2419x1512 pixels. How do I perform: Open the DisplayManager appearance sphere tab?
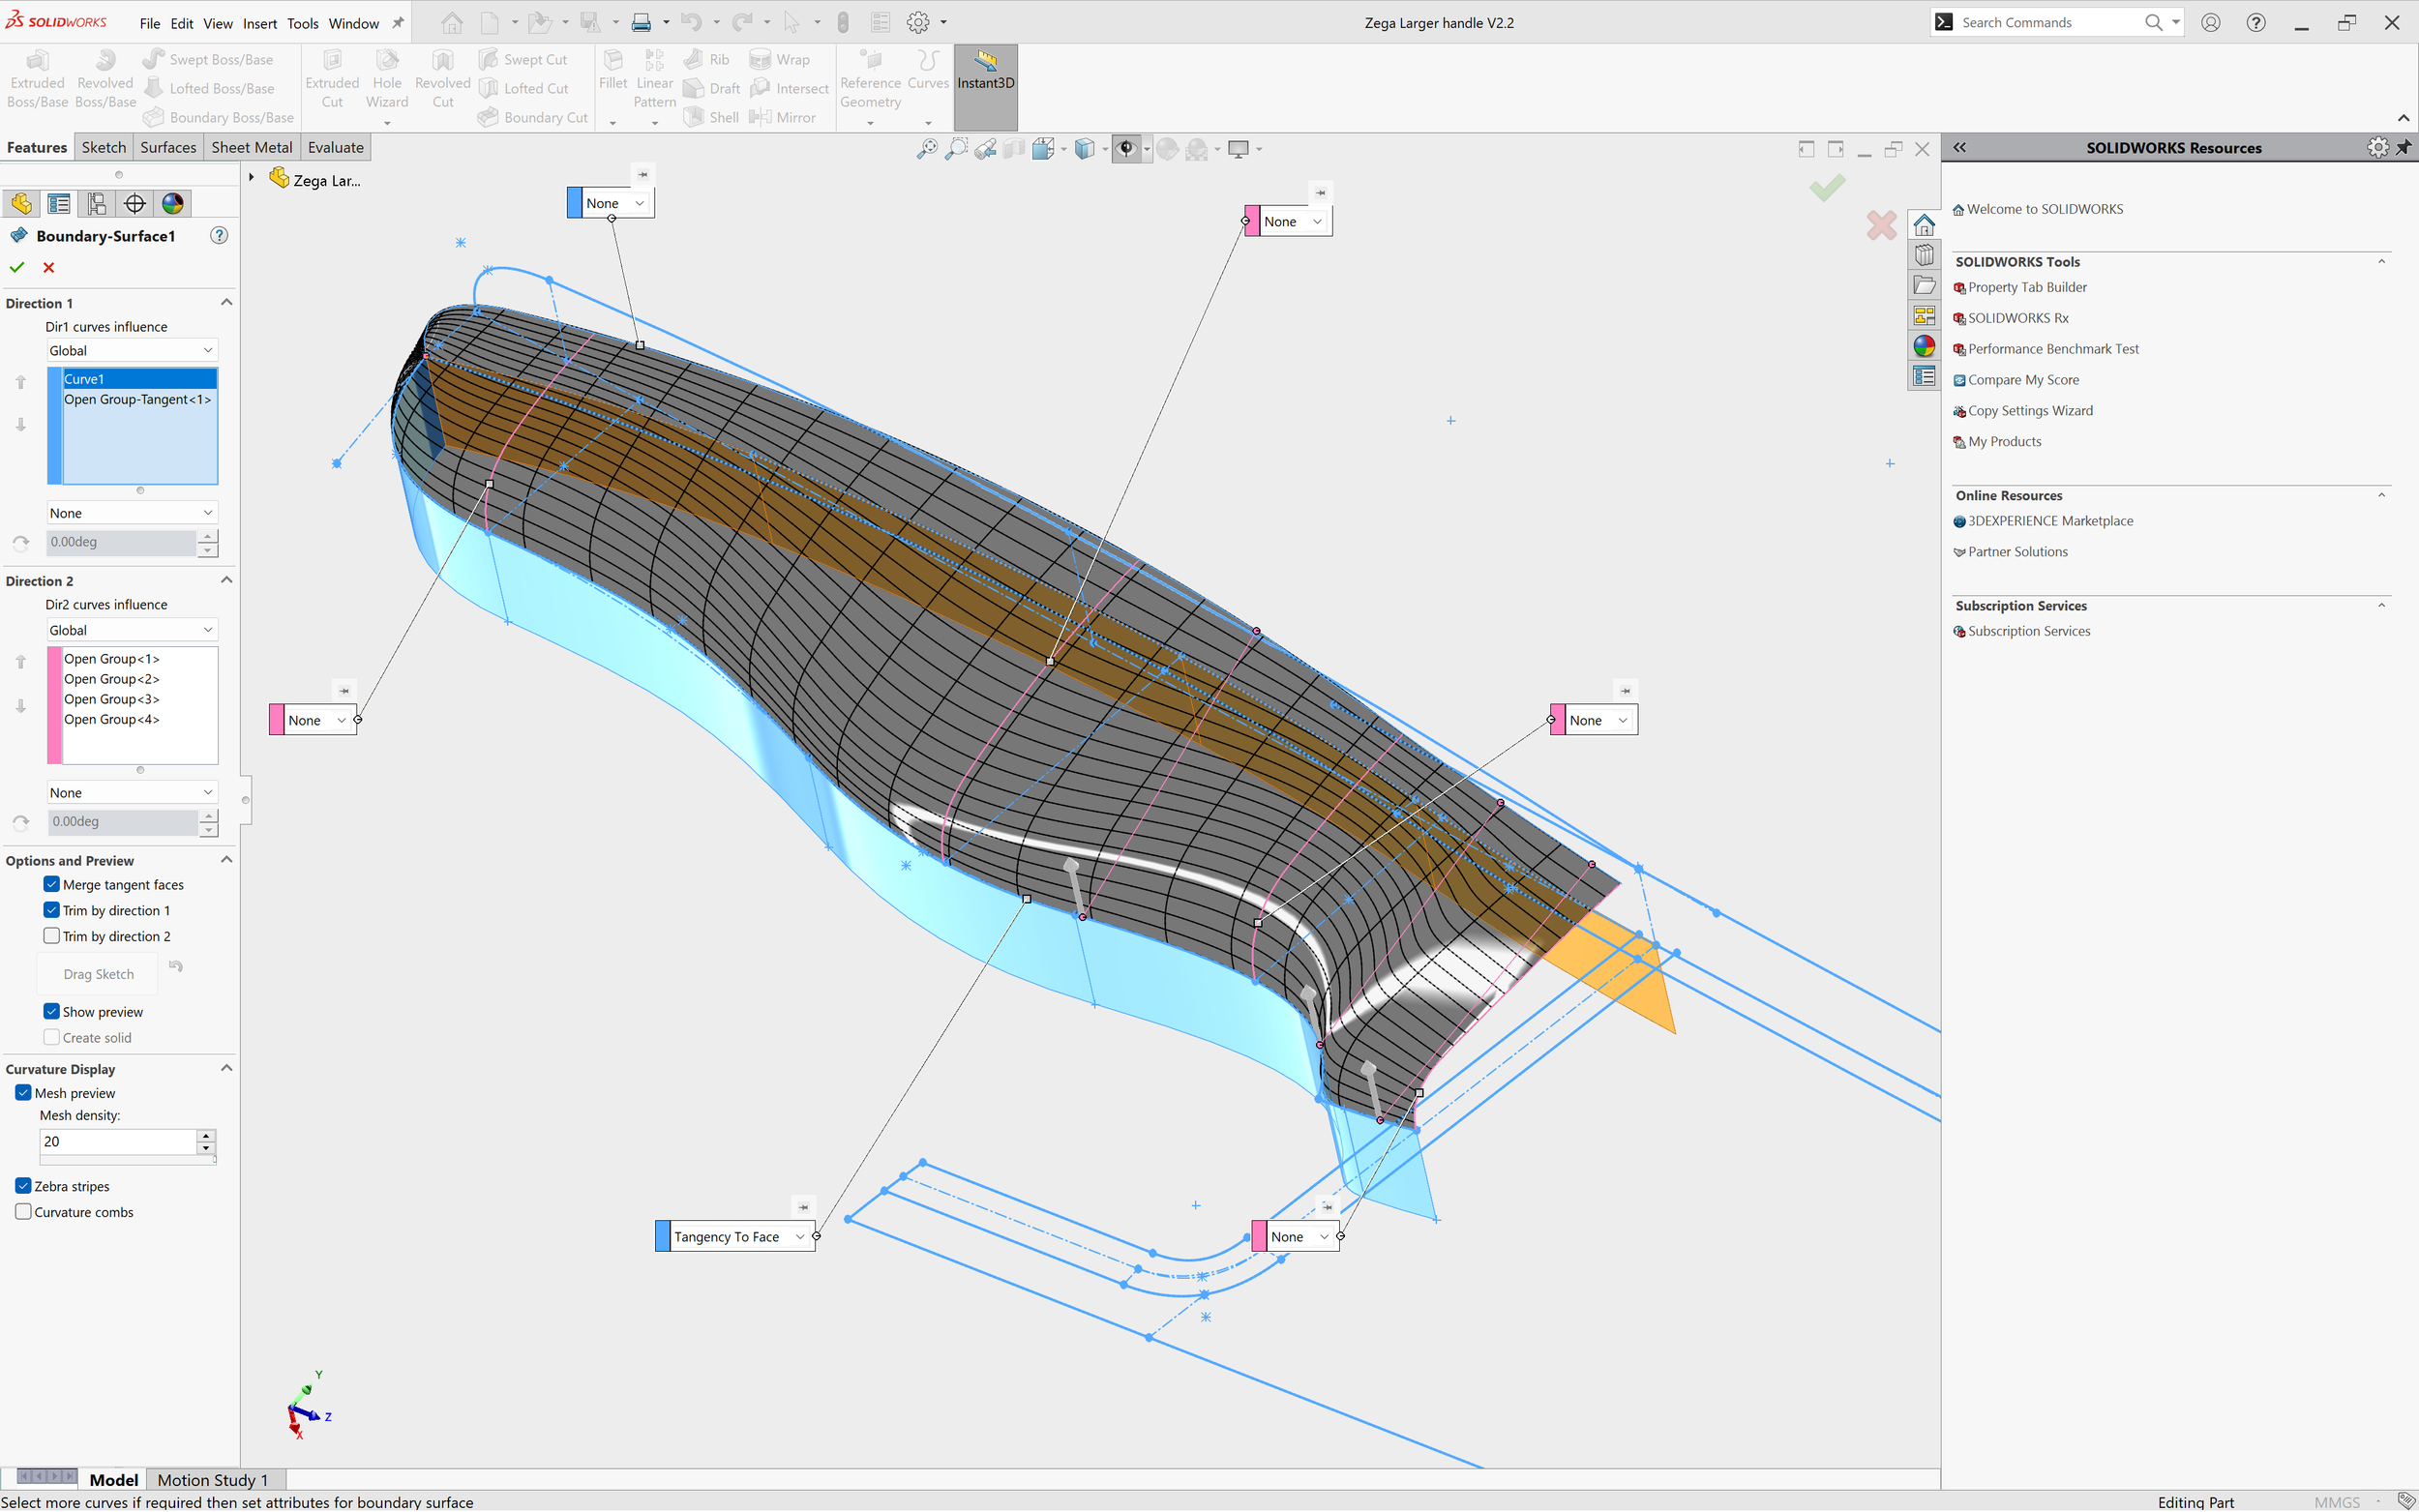tap(173, 204)
